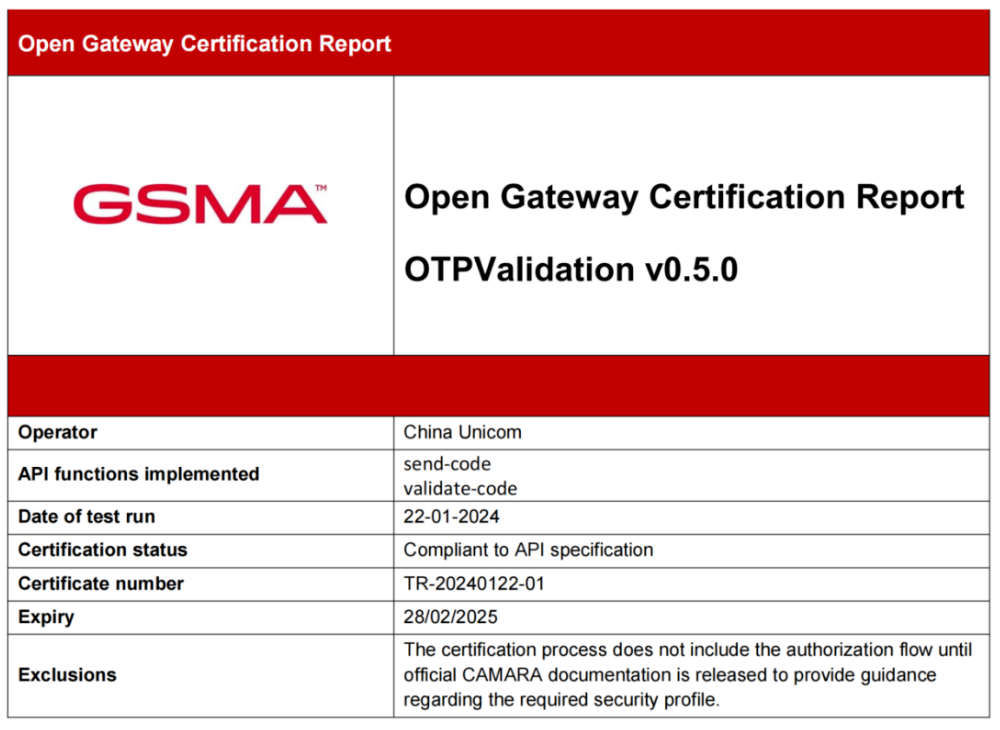Click the OTPValidation v0.5.0 subtitle
1000x730 pixels.
tap(570, 270)
